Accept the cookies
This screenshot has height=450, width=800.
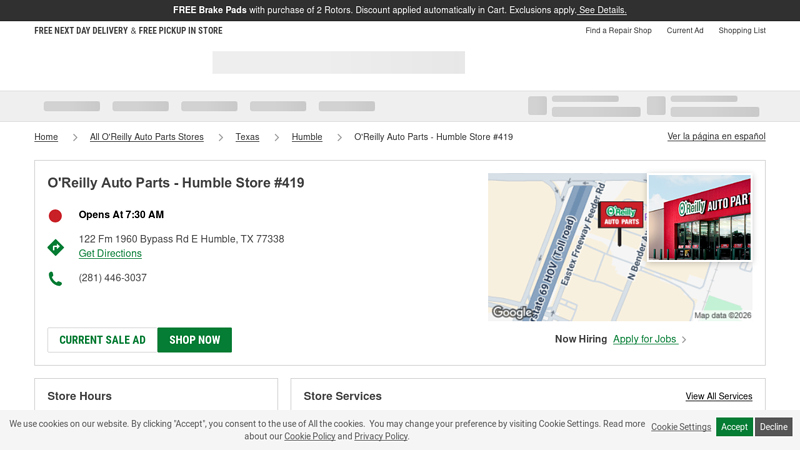pyautogui.click(x=734, y=427)
